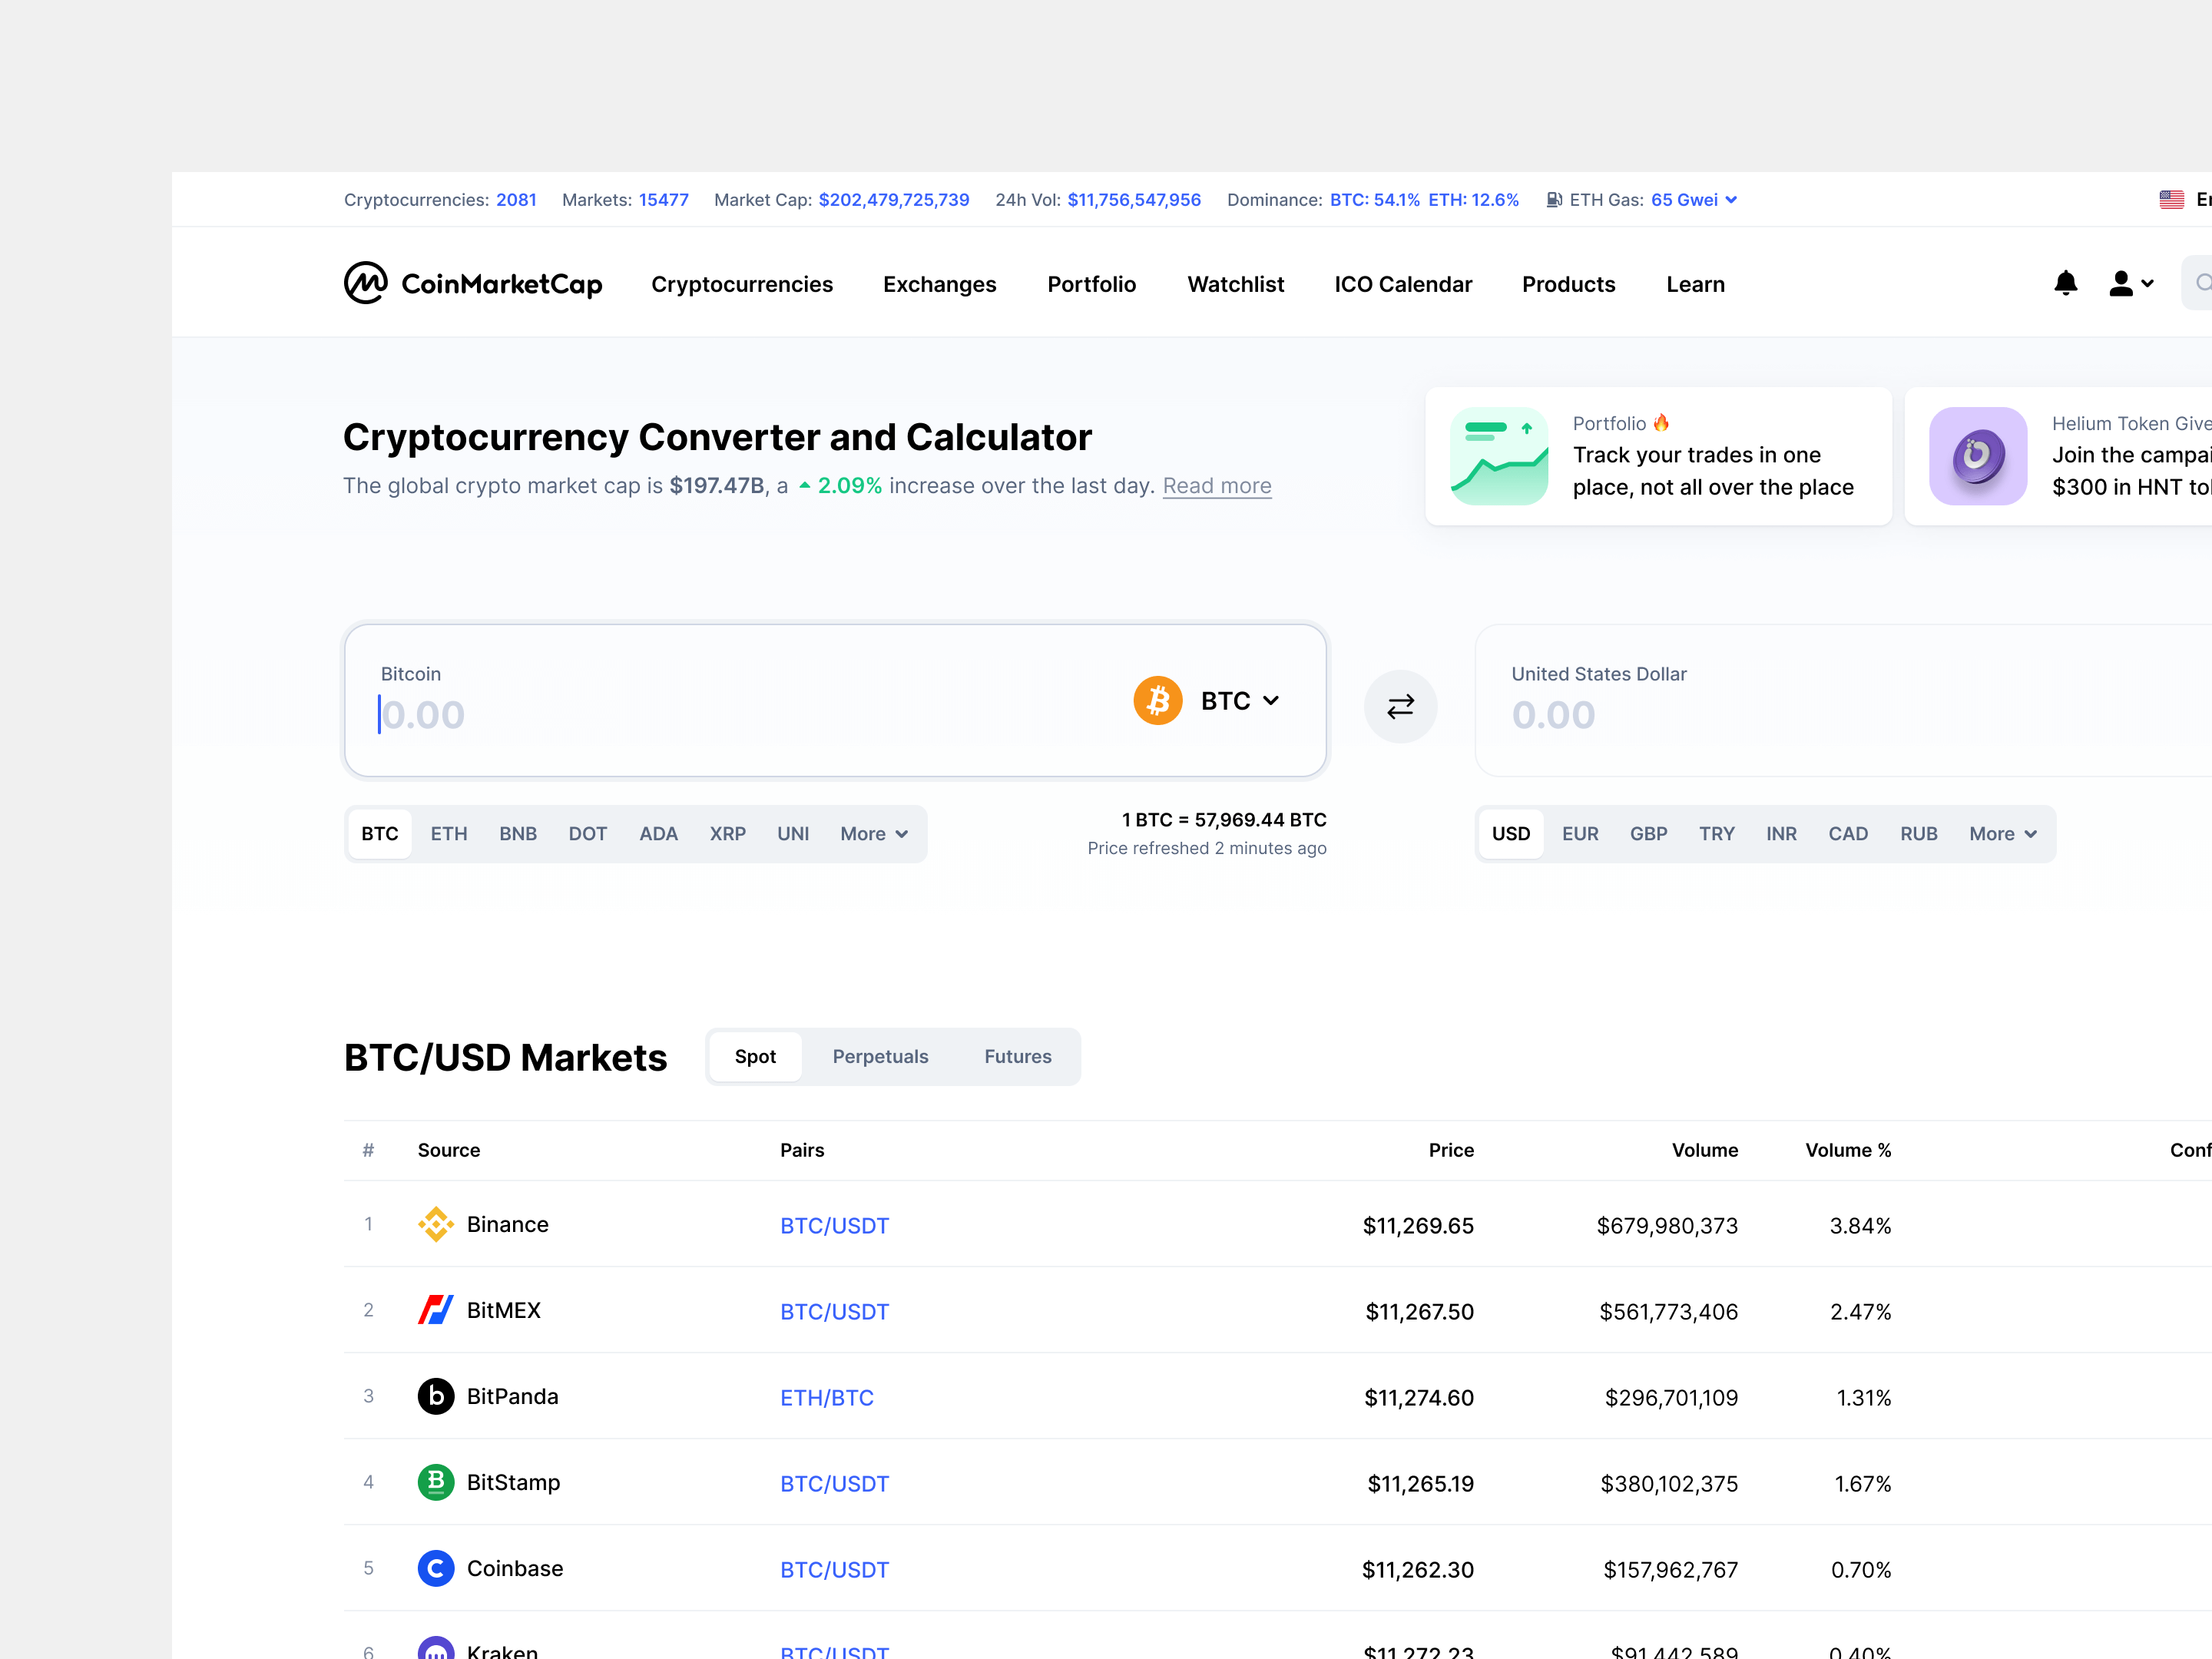
Task: Click the swap currencies arrow button
Action: pyautogui.click(x=1400, y=705)
